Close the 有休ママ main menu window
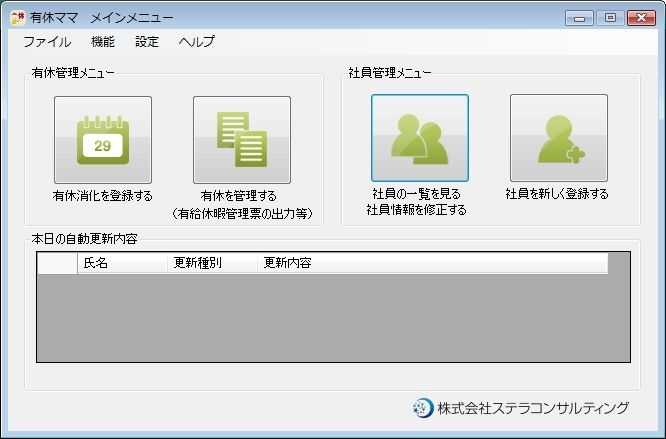 tap(641, 18)
